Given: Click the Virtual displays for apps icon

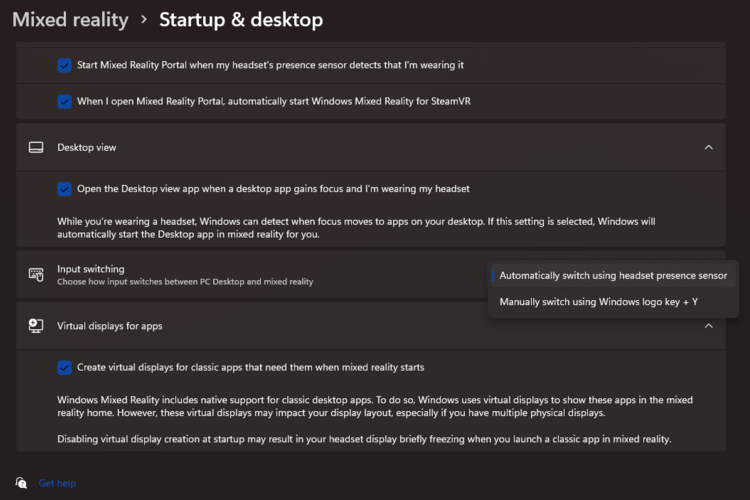Looking at the screenshot, I should (36, 325).
